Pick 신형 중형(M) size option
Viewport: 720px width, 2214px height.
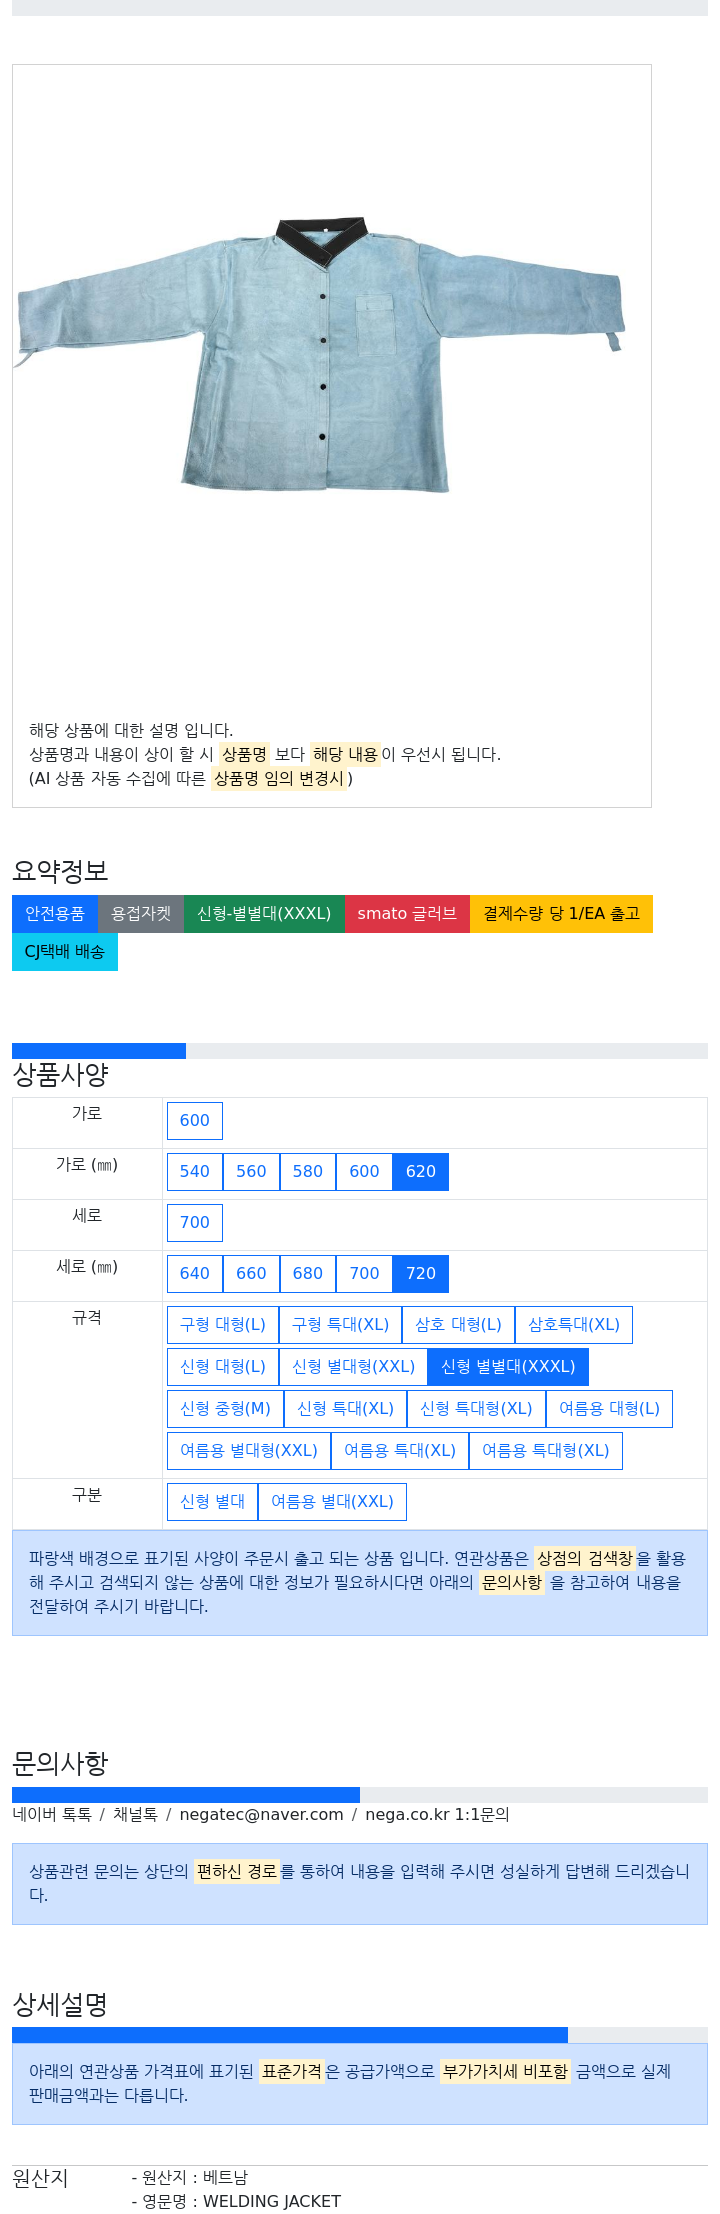[225, 1409]
